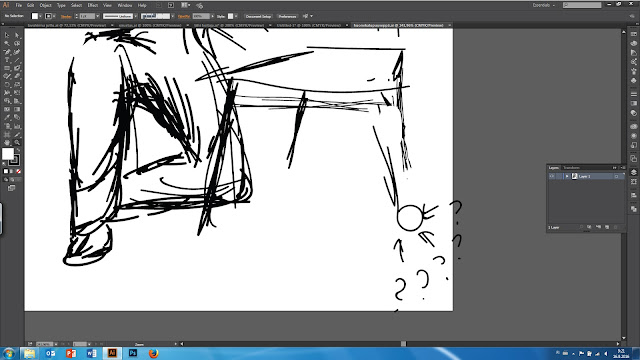Select the Scale tool

coord(17,85)
